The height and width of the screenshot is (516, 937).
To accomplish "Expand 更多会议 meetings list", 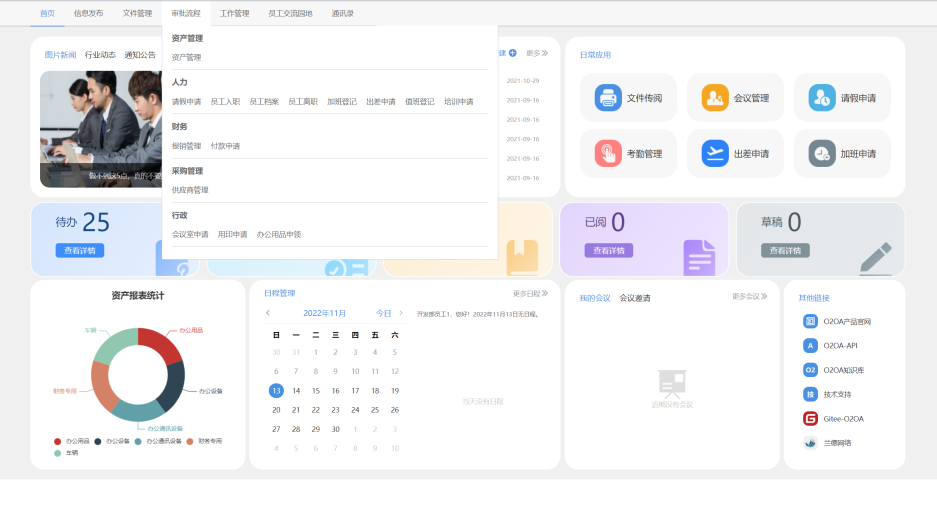I will (751, 297).
